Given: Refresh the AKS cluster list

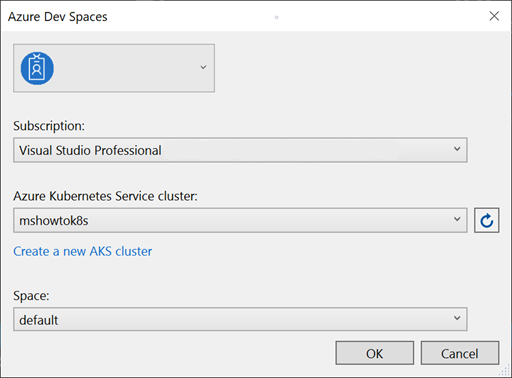Looking at the screenshot, I should point(486,220).
